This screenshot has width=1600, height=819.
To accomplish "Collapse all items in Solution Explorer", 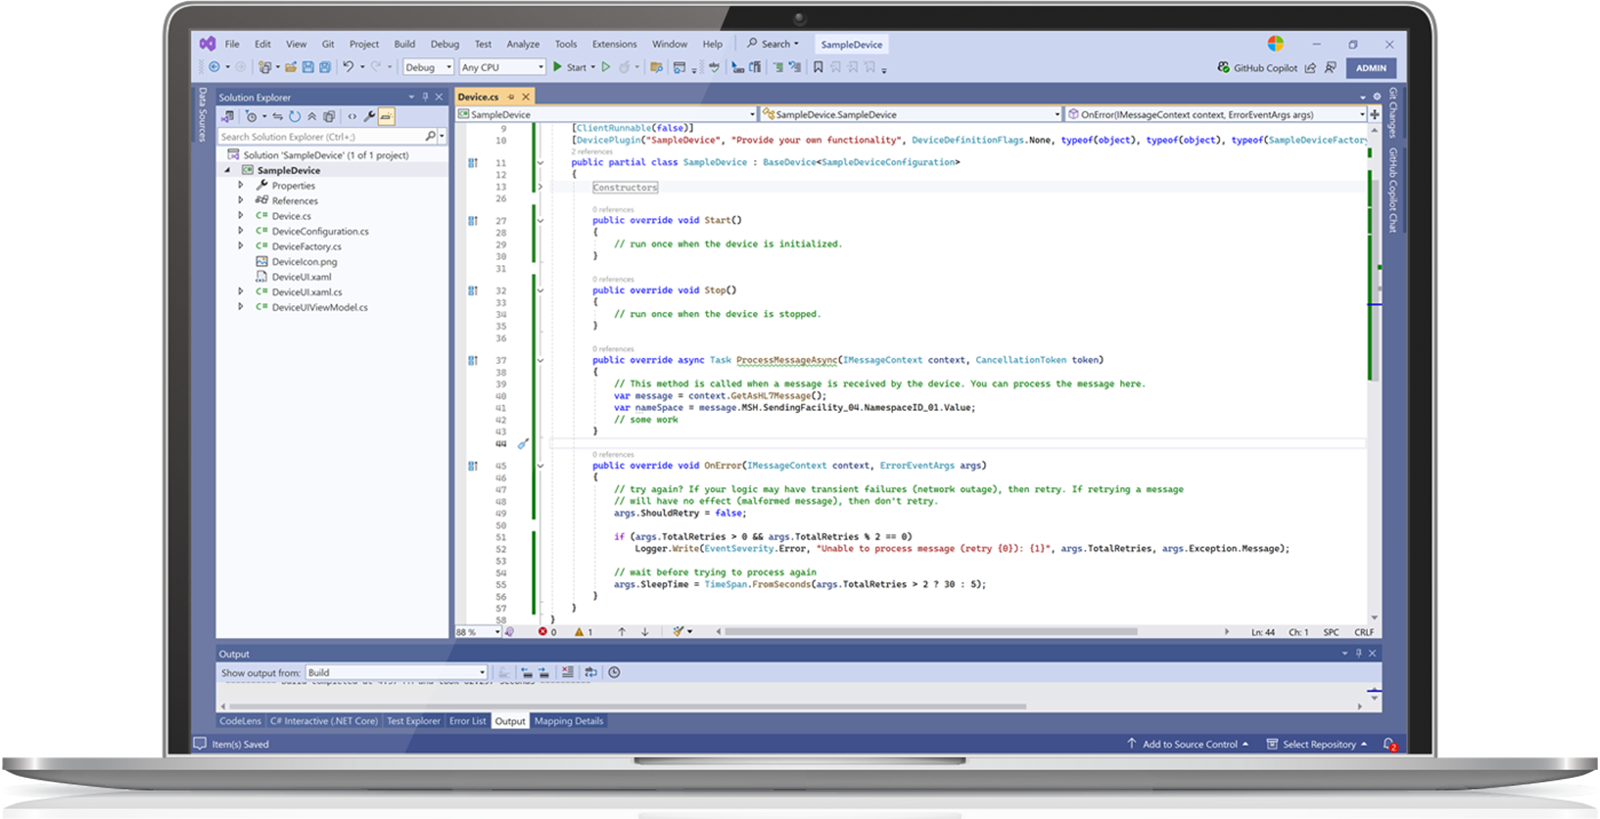I will pos(312,116).
